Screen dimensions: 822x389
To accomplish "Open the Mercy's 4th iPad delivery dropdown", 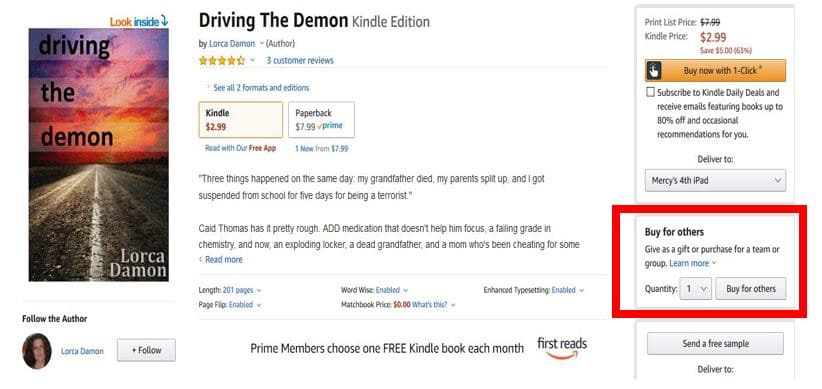I will 715,180.
